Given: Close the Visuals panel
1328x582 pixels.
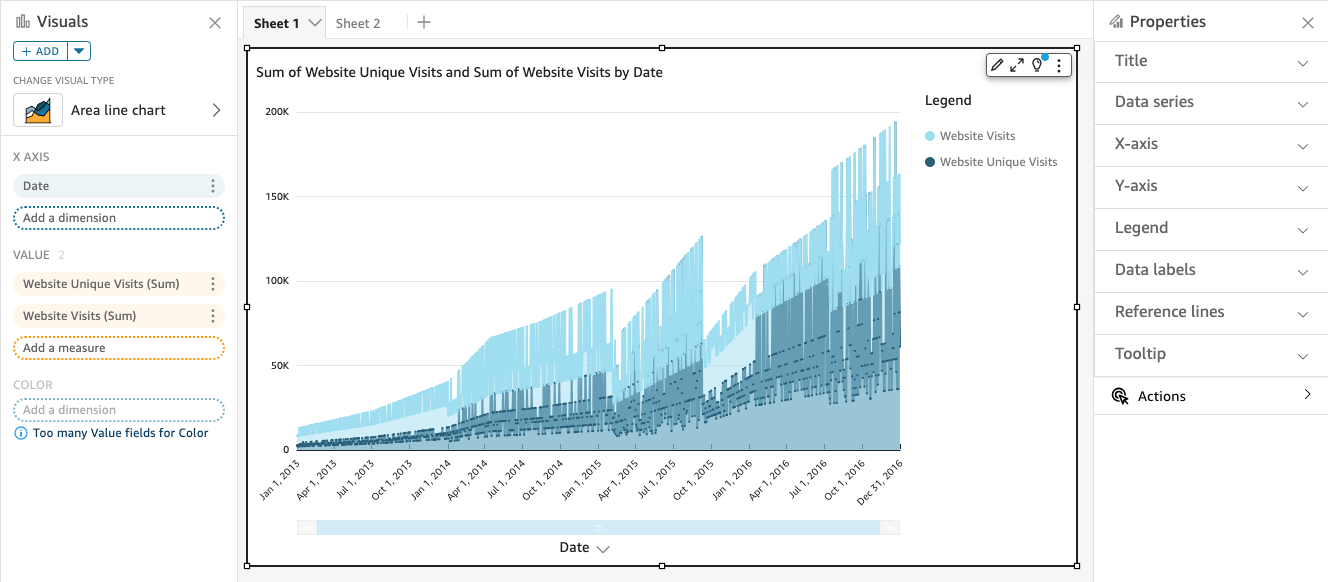Looking at the screenshot, I should 215,22.
